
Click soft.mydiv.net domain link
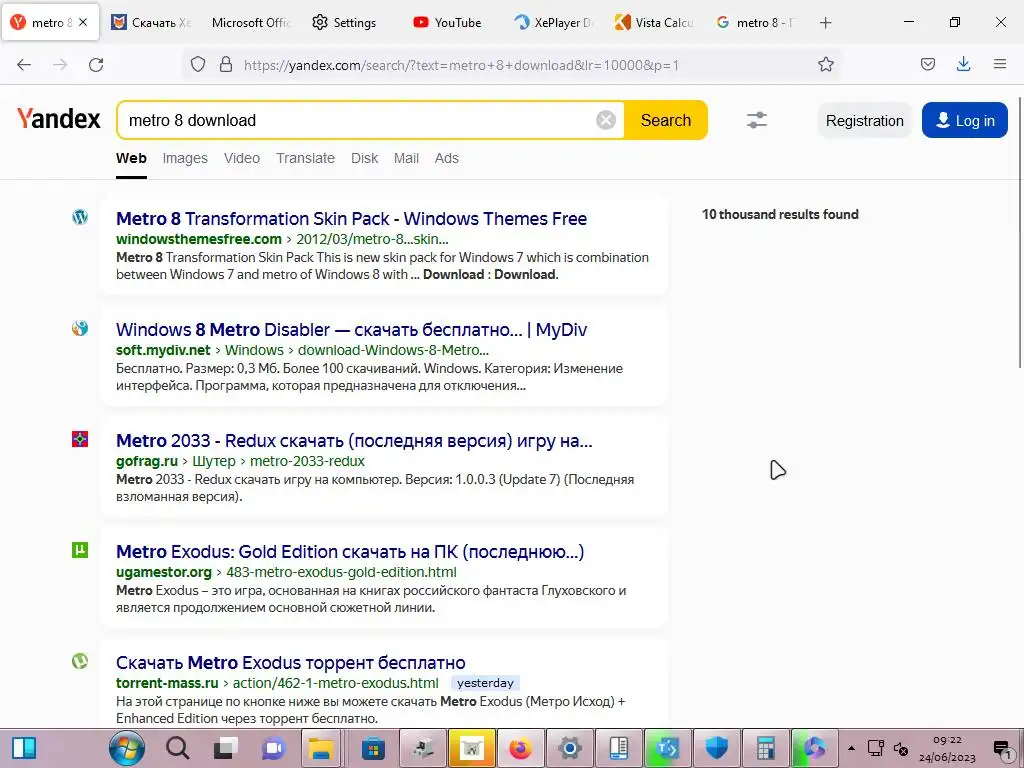(x=163, y=350)
